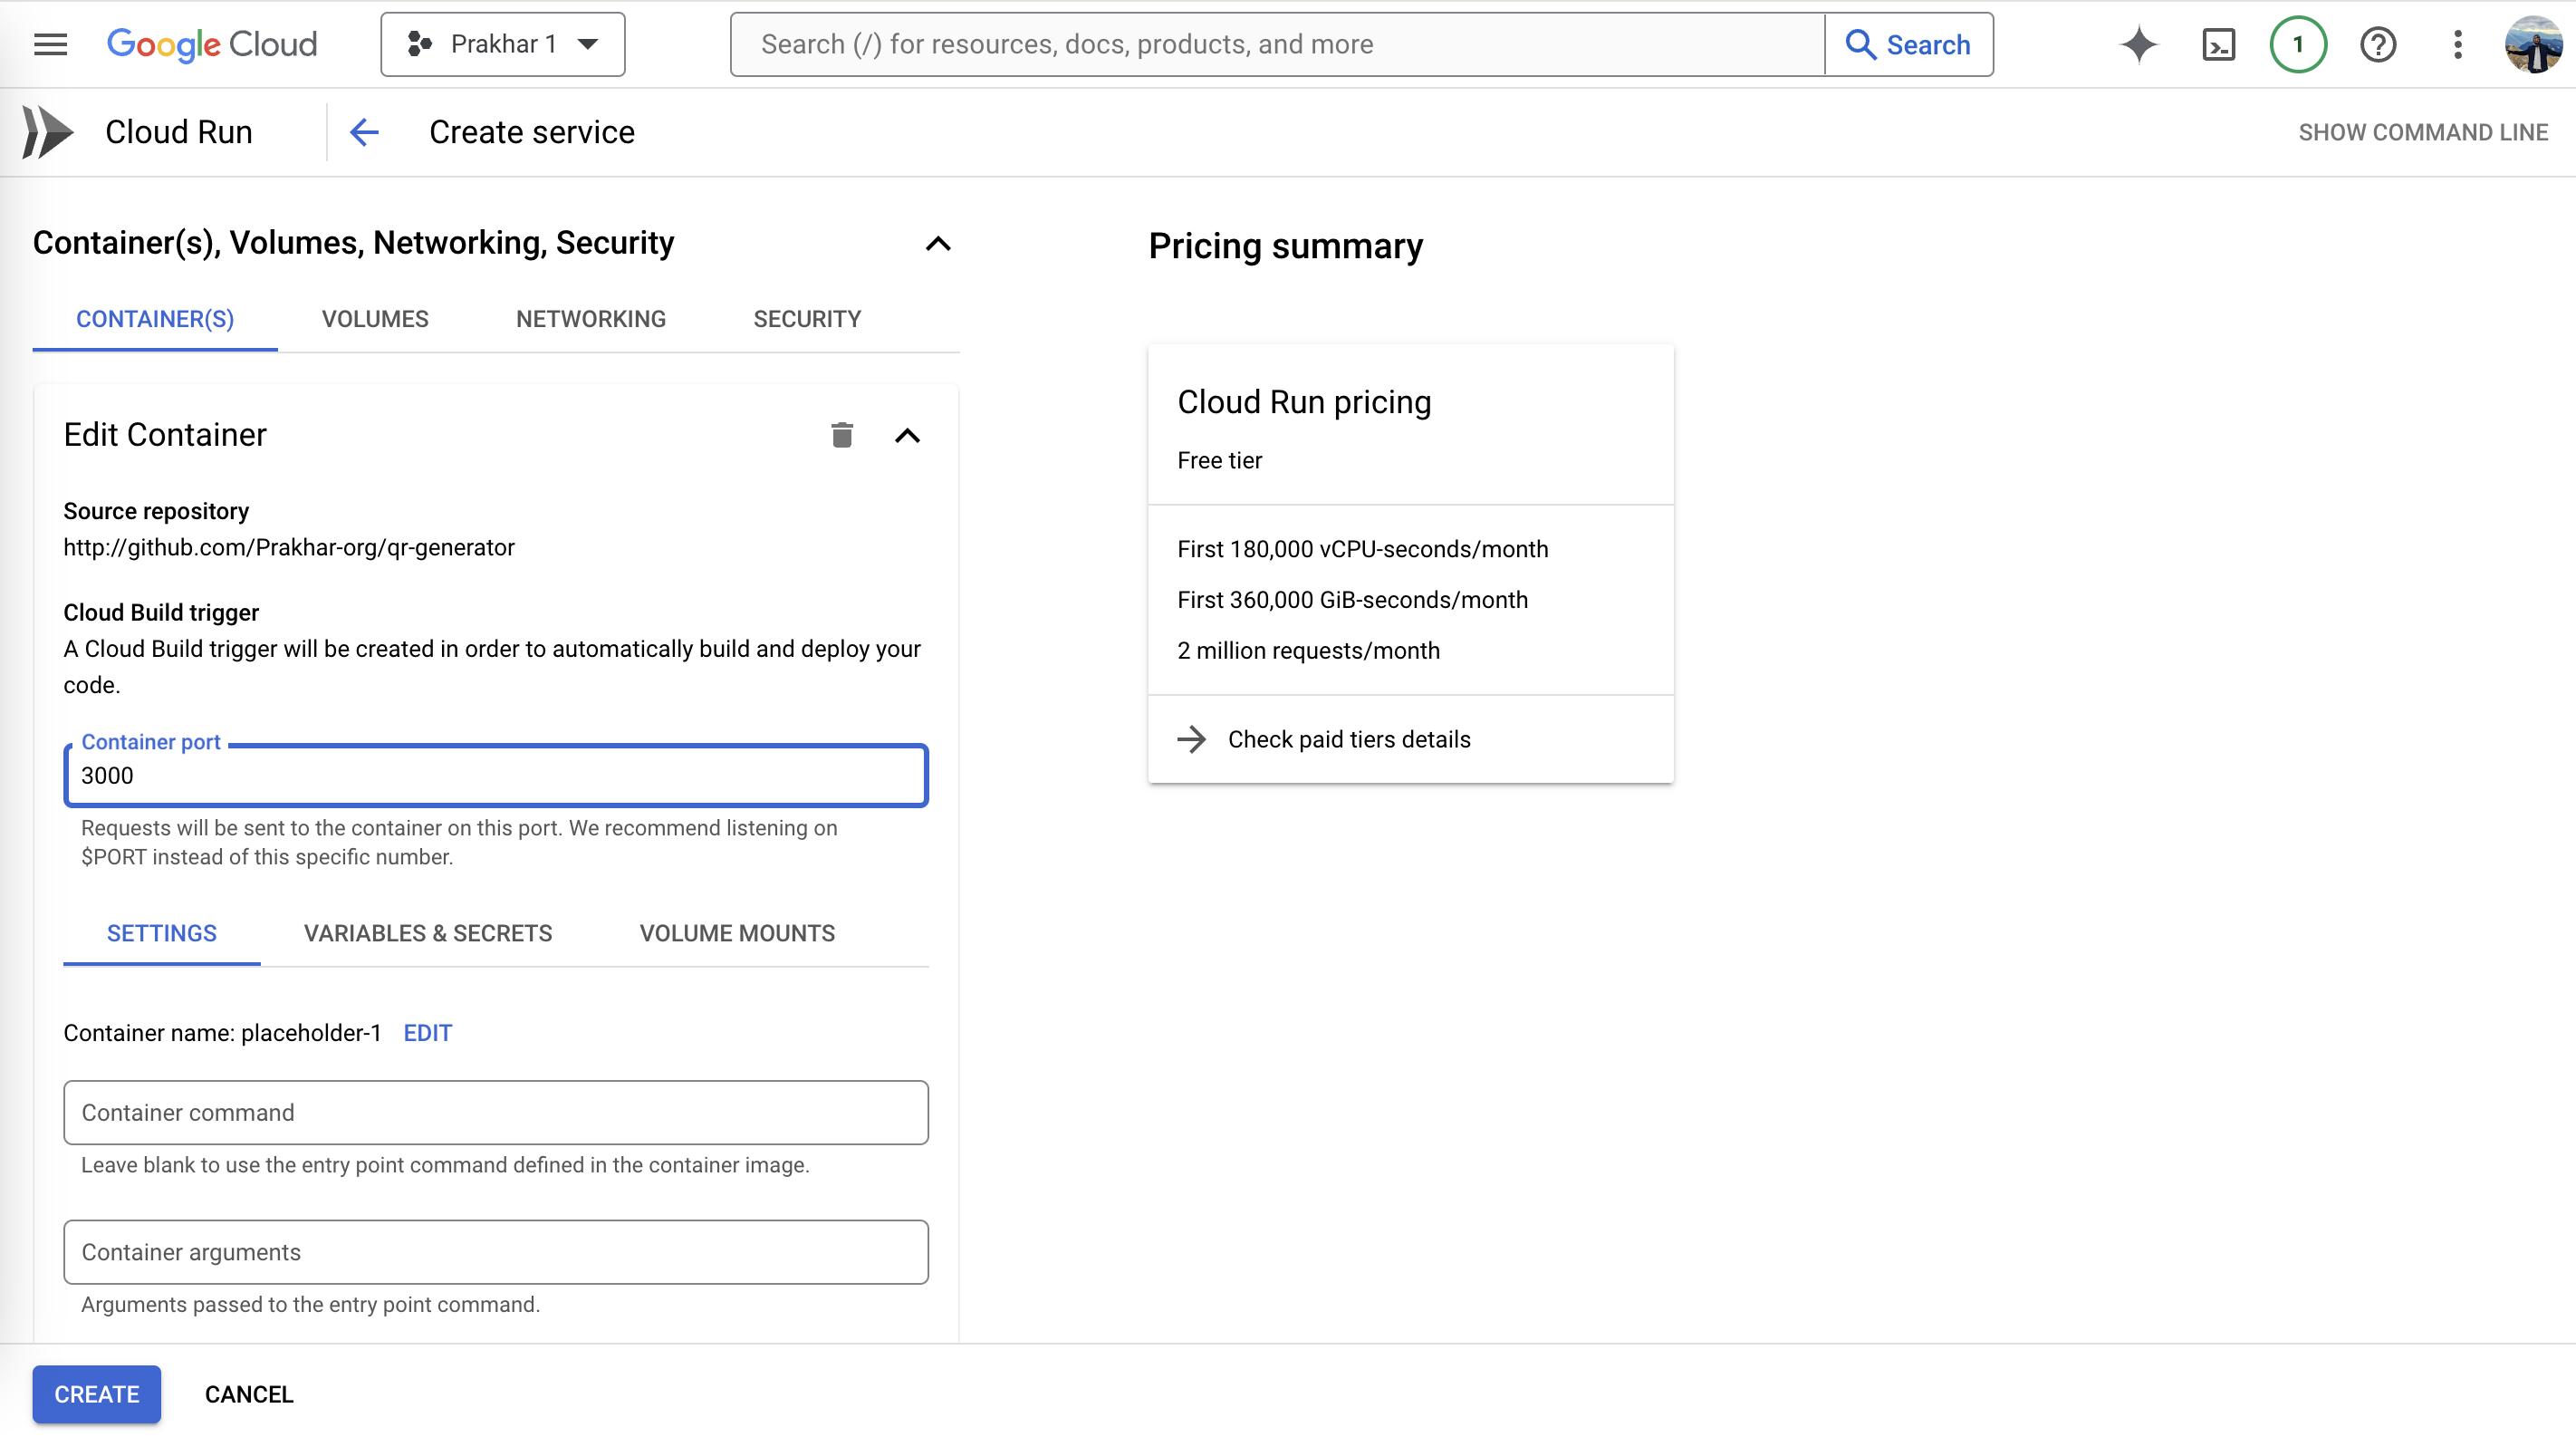The image size is (2576, 1437).
Task: Open the hamburger navigation menu
Action: tap(50, 44)
